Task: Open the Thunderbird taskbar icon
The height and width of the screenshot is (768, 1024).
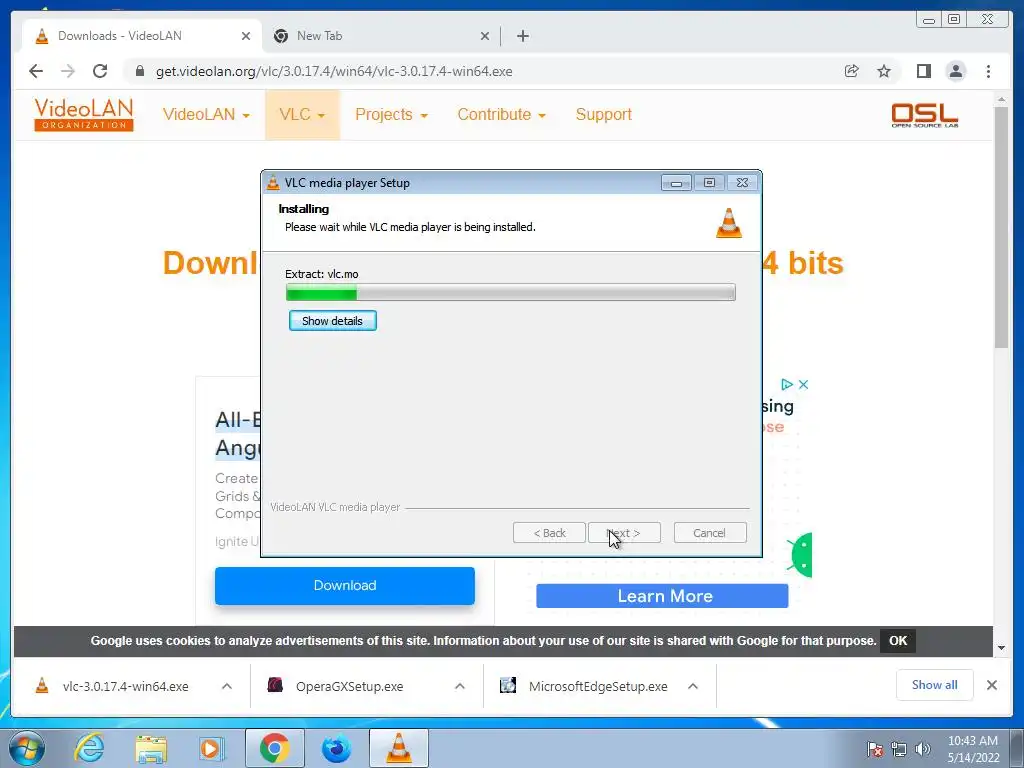Action: click(336, 748)
